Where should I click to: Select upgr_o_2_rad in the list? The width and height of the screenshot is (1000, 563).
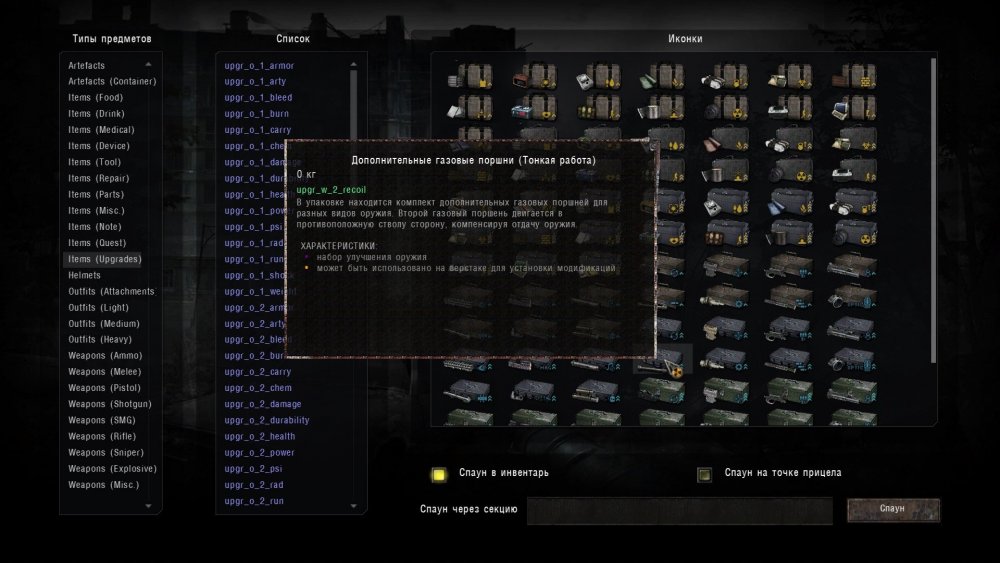(x=254, y=485)
